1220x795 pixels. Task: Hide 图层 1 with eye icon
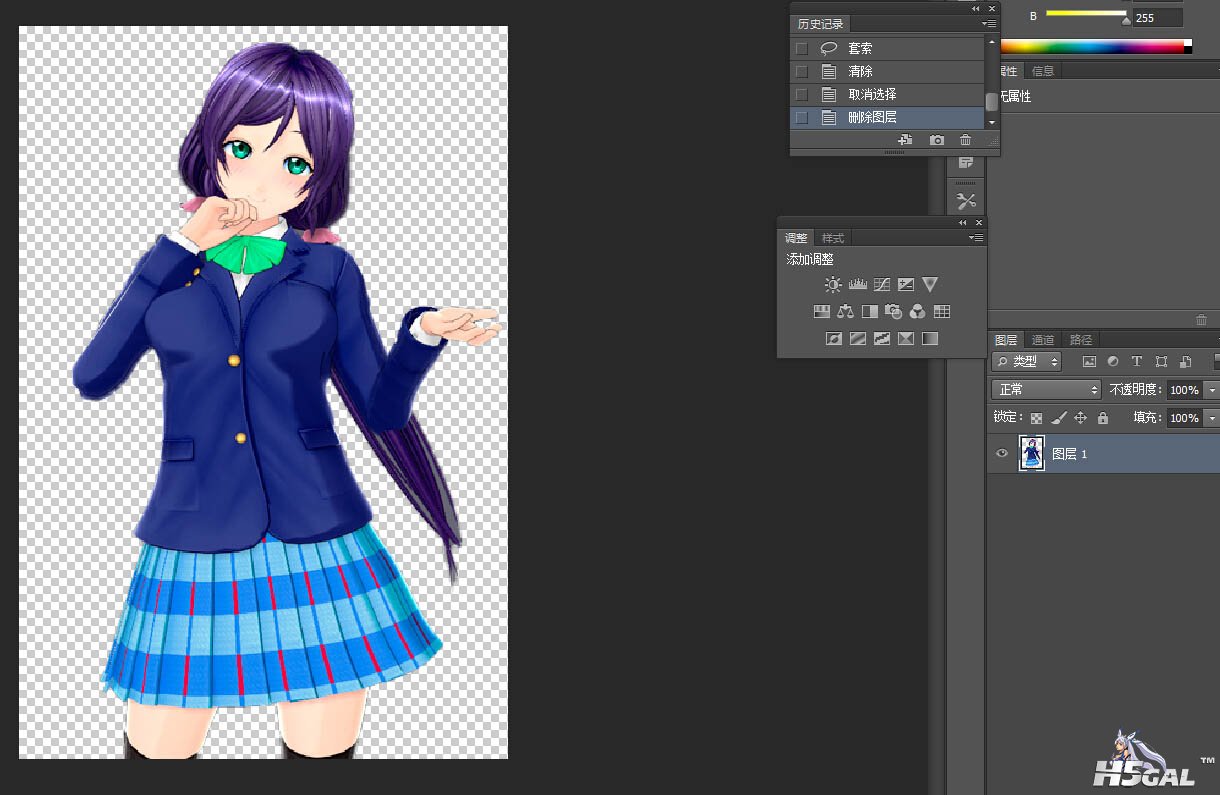(1002, 454)
